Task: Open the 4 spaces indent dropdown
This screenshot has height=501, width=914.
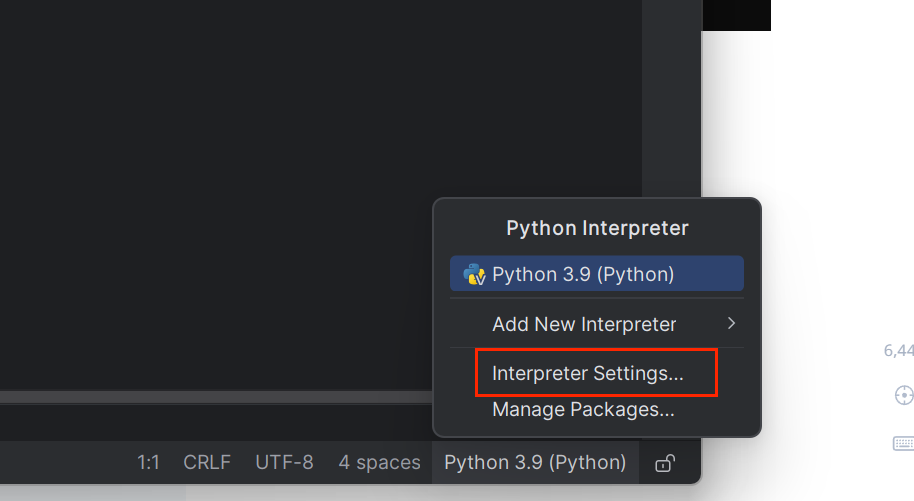Action: (379, 462)
